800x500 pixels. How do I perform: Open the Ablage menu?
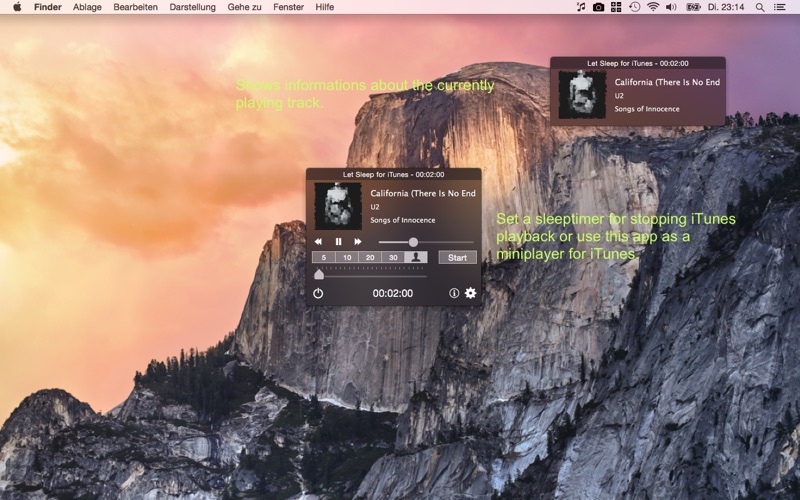87,7
